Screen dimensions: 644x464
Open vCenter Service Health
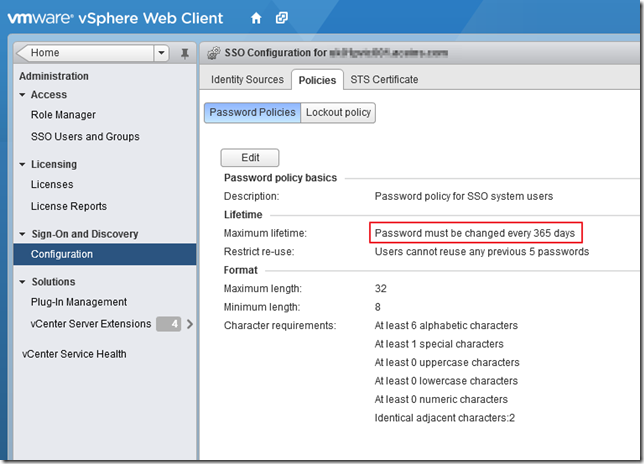(76, 354)
